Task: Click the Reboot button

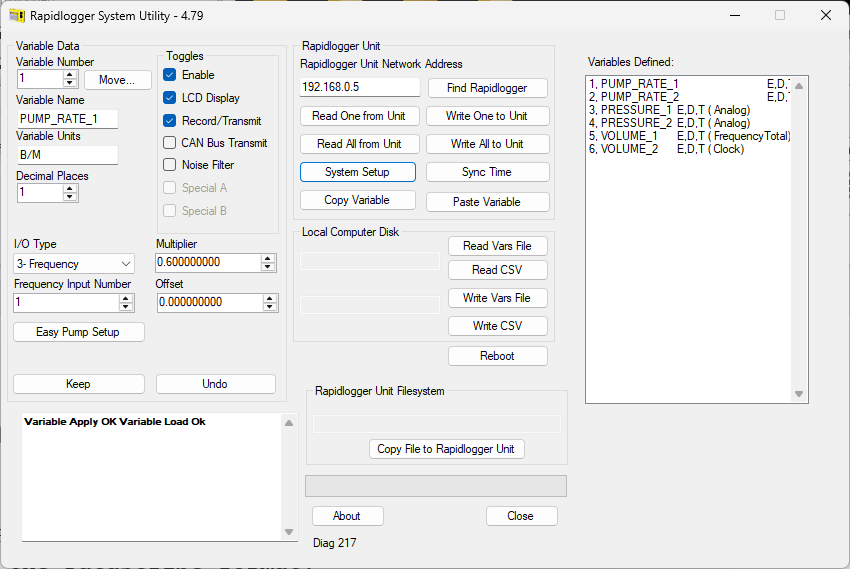Action: (498, 356)
